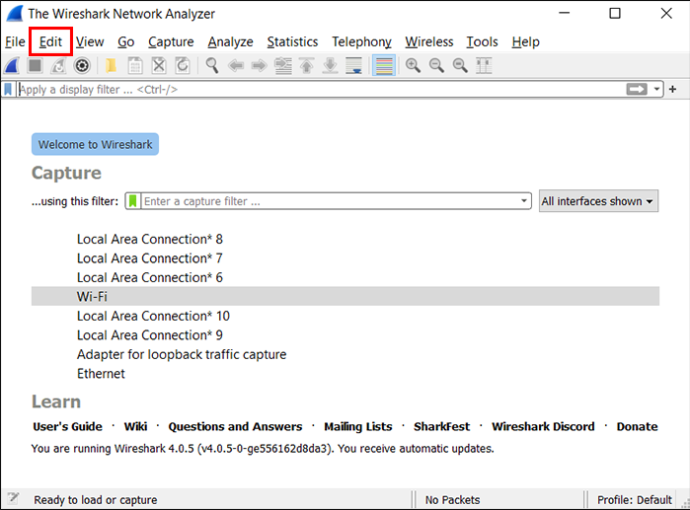690x510 pixels.
Task: Open expert information status bar icon
Action: [x=13, y=499]
